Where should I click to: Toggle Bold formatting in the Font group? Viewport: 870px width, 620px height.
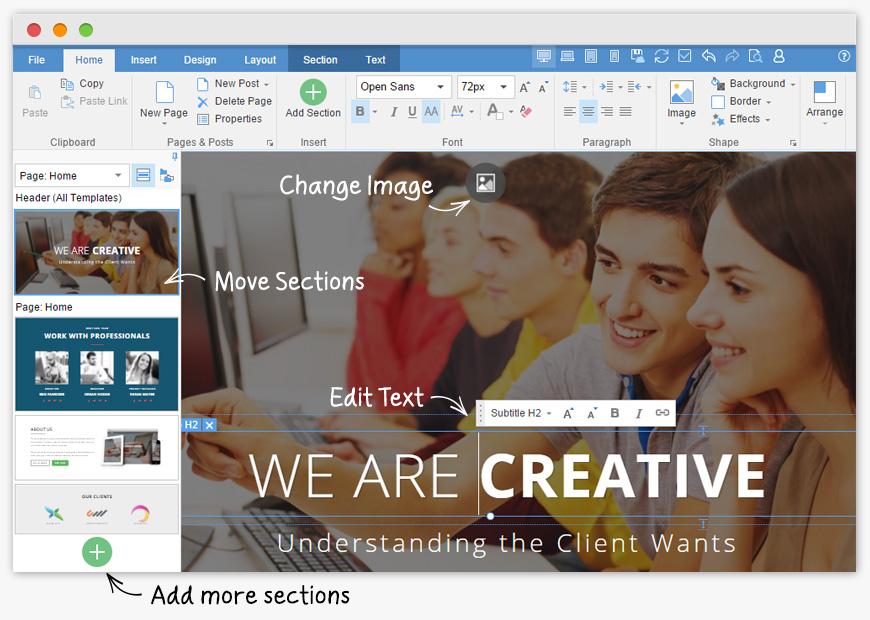361,112
